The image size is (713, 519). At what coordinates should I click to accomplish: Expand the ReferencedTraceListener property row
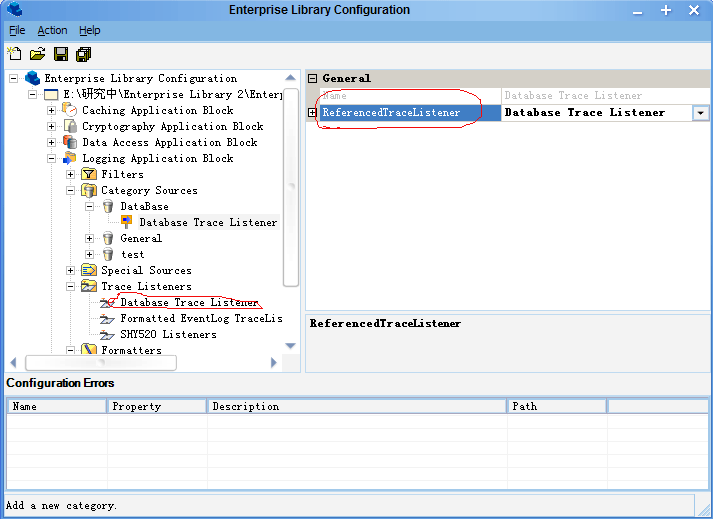coord(312,112)
